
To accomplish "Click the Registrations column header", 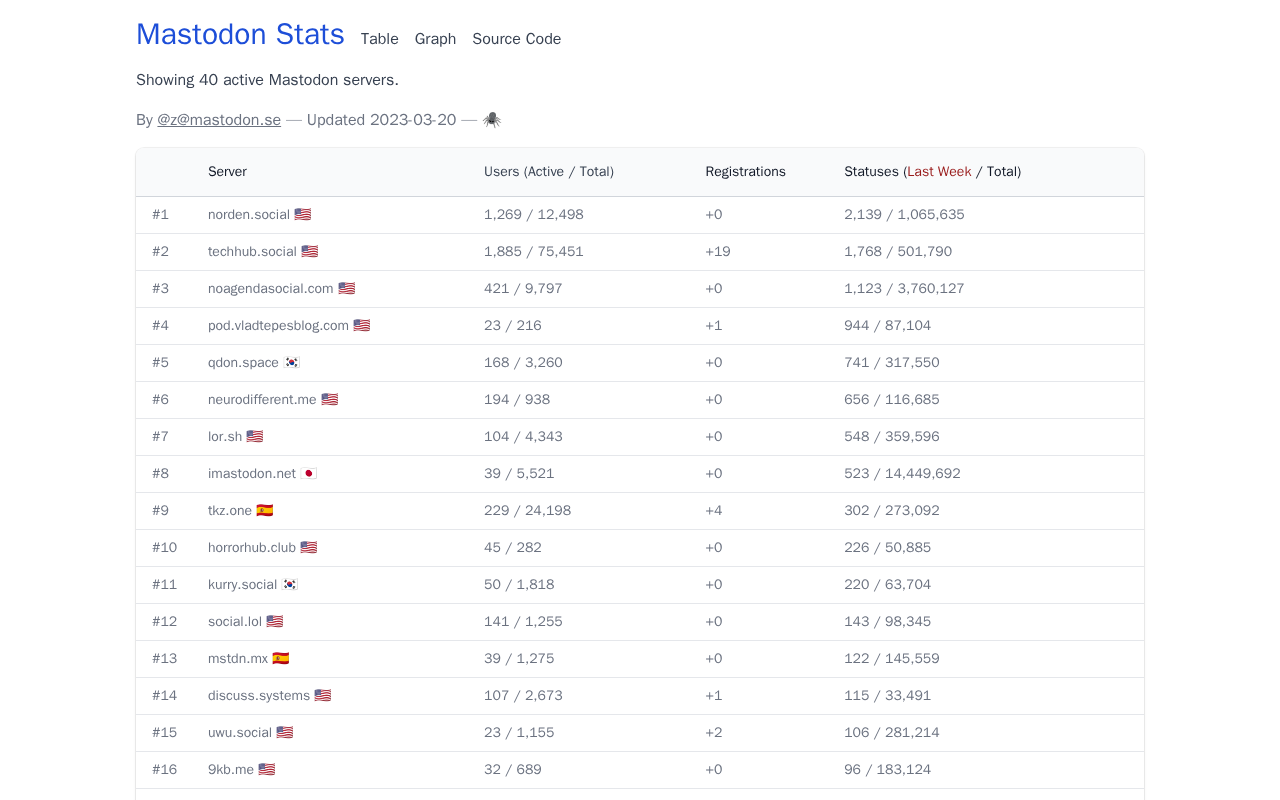I will click(745, 172).
